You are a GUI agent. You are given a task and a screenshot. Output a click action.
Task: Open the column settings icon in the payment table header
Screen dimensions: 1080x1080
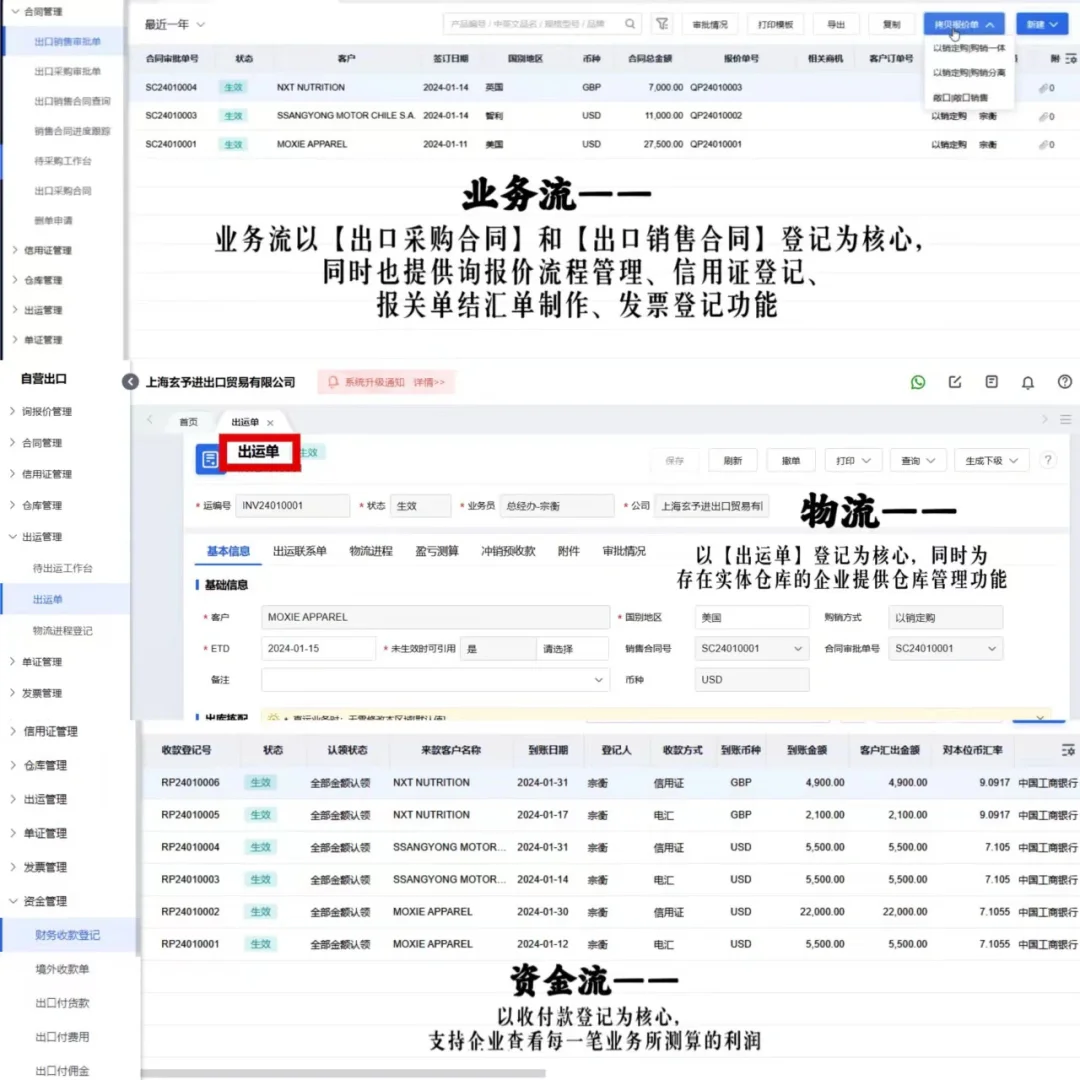pos(1070,751)
